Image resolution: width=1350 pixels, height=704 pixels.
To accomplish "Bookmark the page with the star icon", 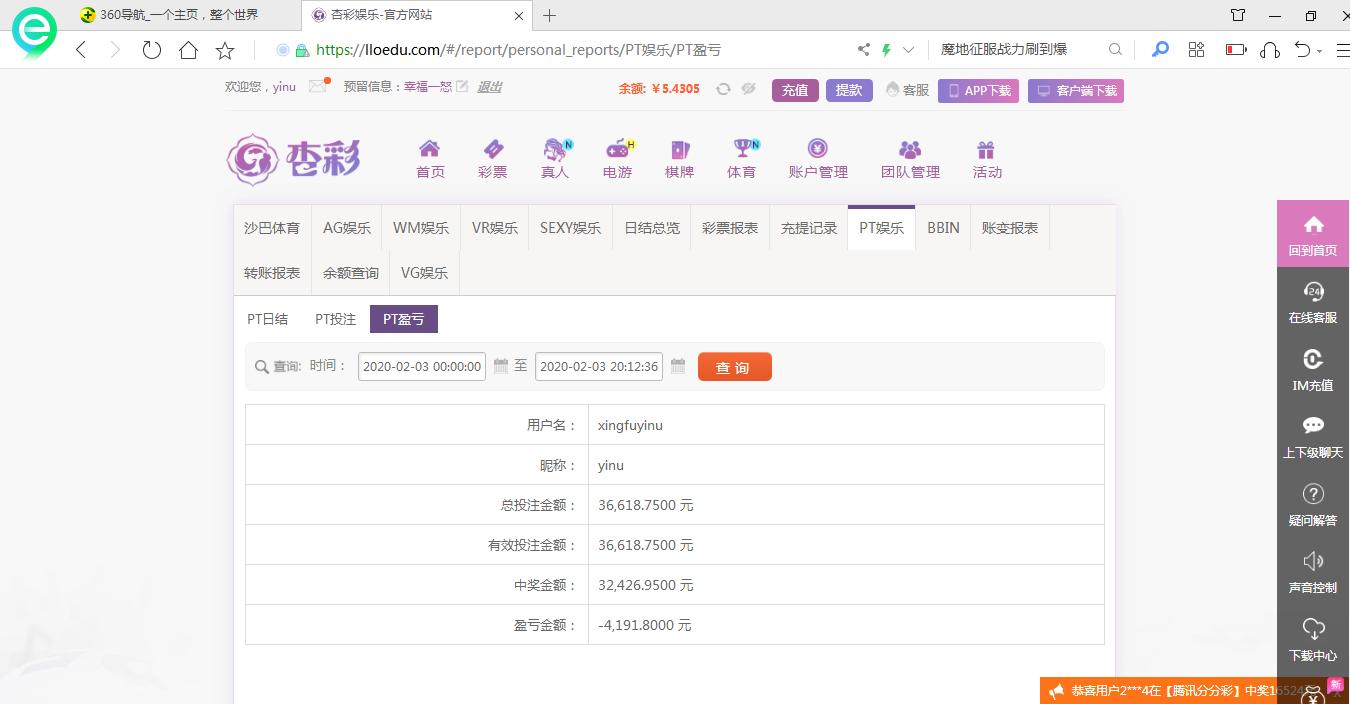I will point(225,50).
